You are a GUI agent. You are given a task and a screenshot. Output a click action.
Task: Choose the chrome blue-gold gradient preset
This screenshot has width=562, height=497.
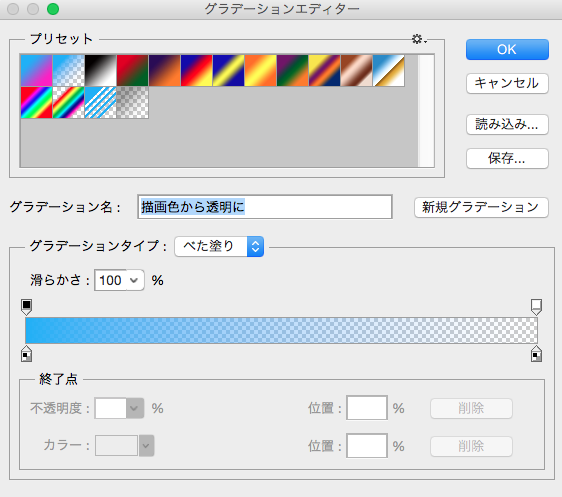tap(389, 71)
